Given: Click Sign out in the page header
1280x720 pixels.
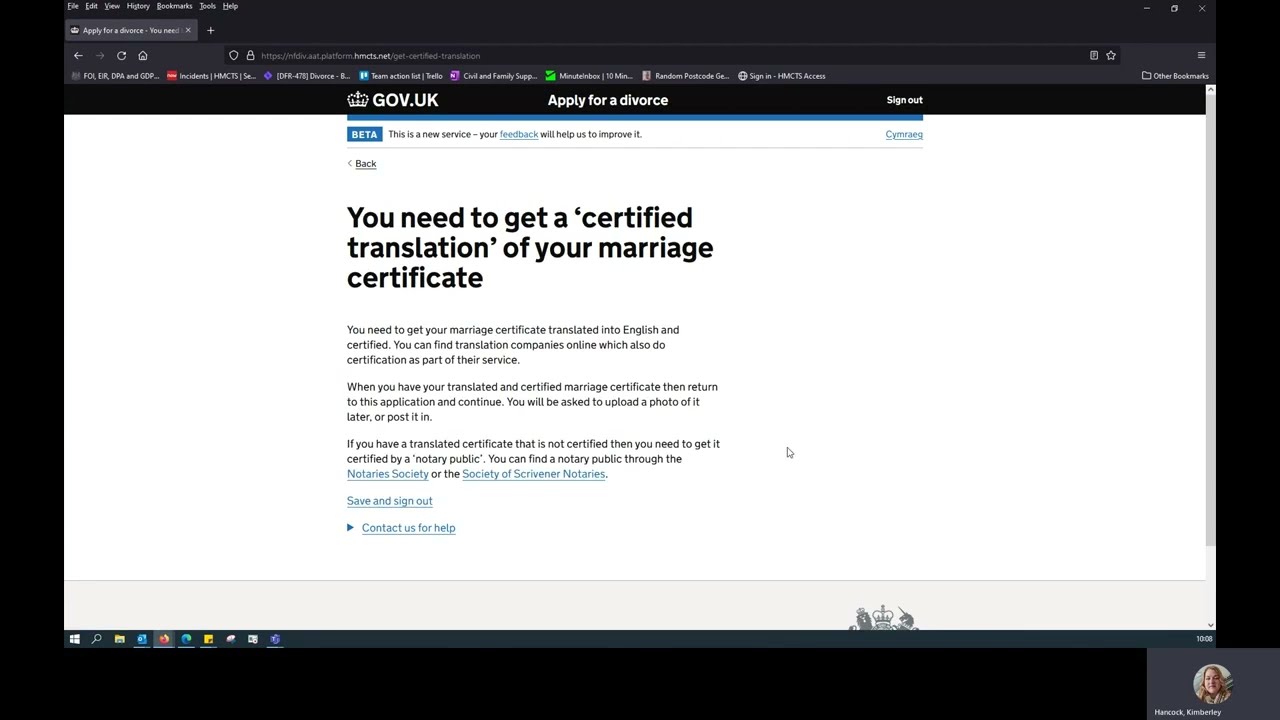Looking at the screenshot, I should coord(904,100).
